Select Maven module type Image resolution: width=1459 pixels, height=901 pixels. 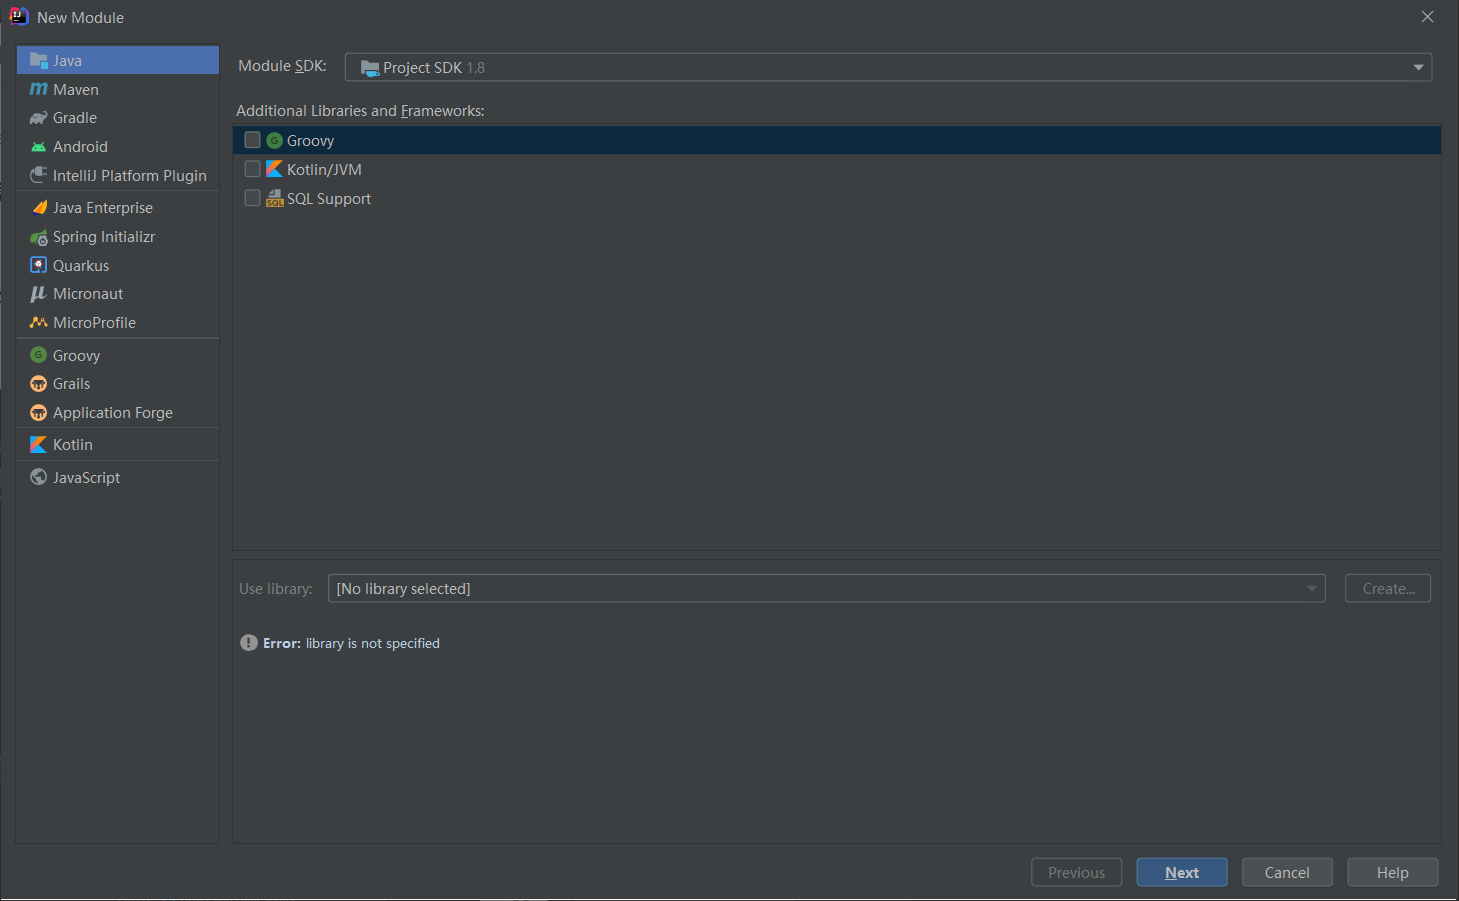pyautogui.click(x=118, y=89)
